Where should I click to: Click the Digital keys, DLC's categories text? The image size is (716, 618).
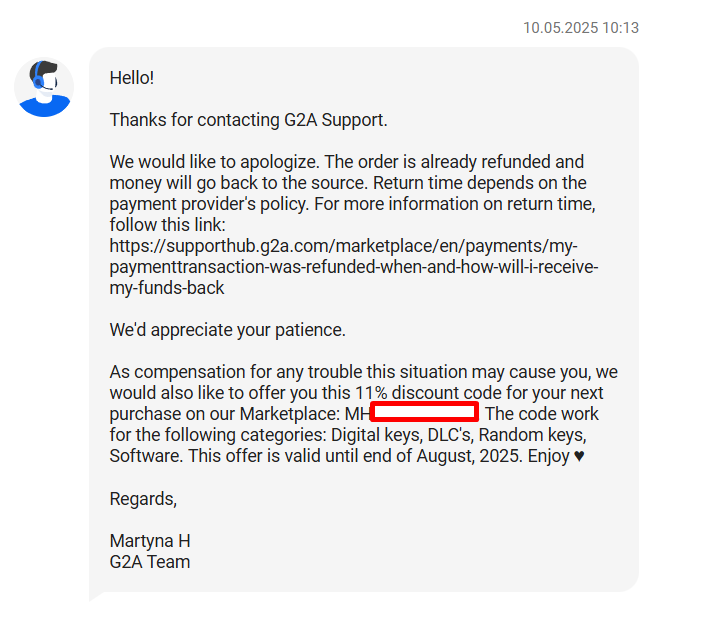(x=401, y=435)
